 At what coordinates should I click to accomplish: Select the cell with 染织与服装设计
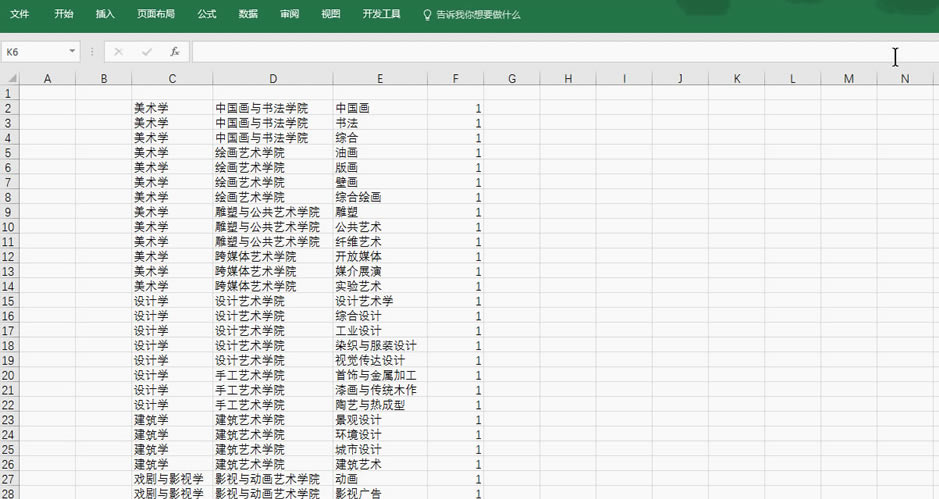coord(376,345)
